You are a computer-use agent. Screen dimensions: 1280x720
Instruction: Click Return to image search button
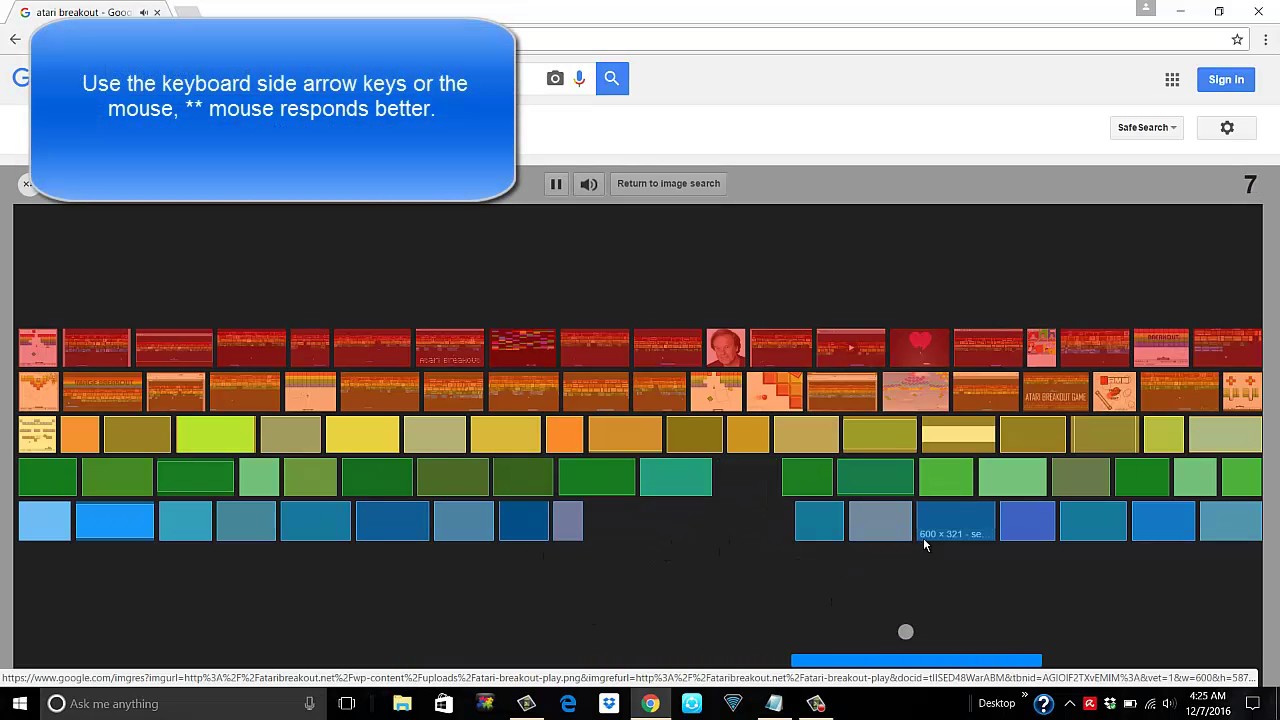pyautogui.click(x=668, y=184)
